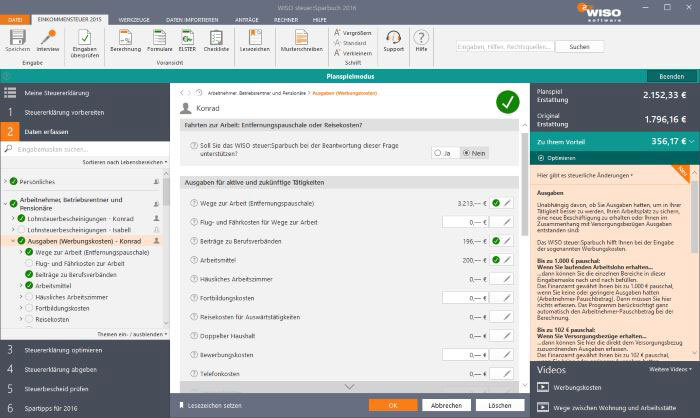
Task: Select Häusliches Arbeitszimmer in the tree
Action: 69,297
